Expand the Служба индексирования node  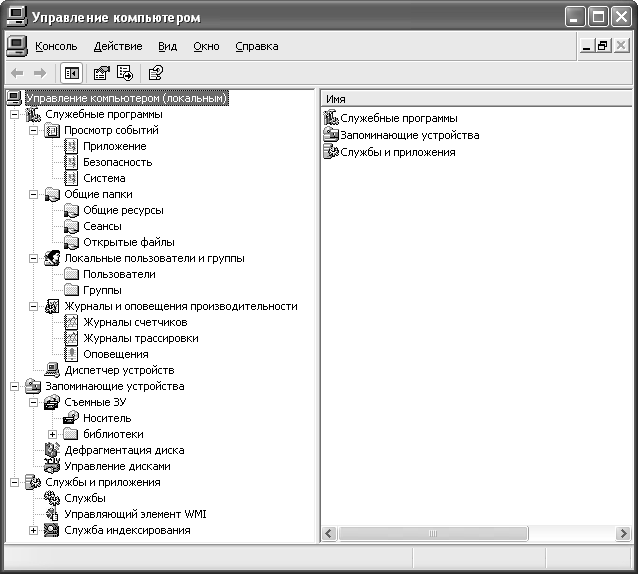click(x=33, y=530)
